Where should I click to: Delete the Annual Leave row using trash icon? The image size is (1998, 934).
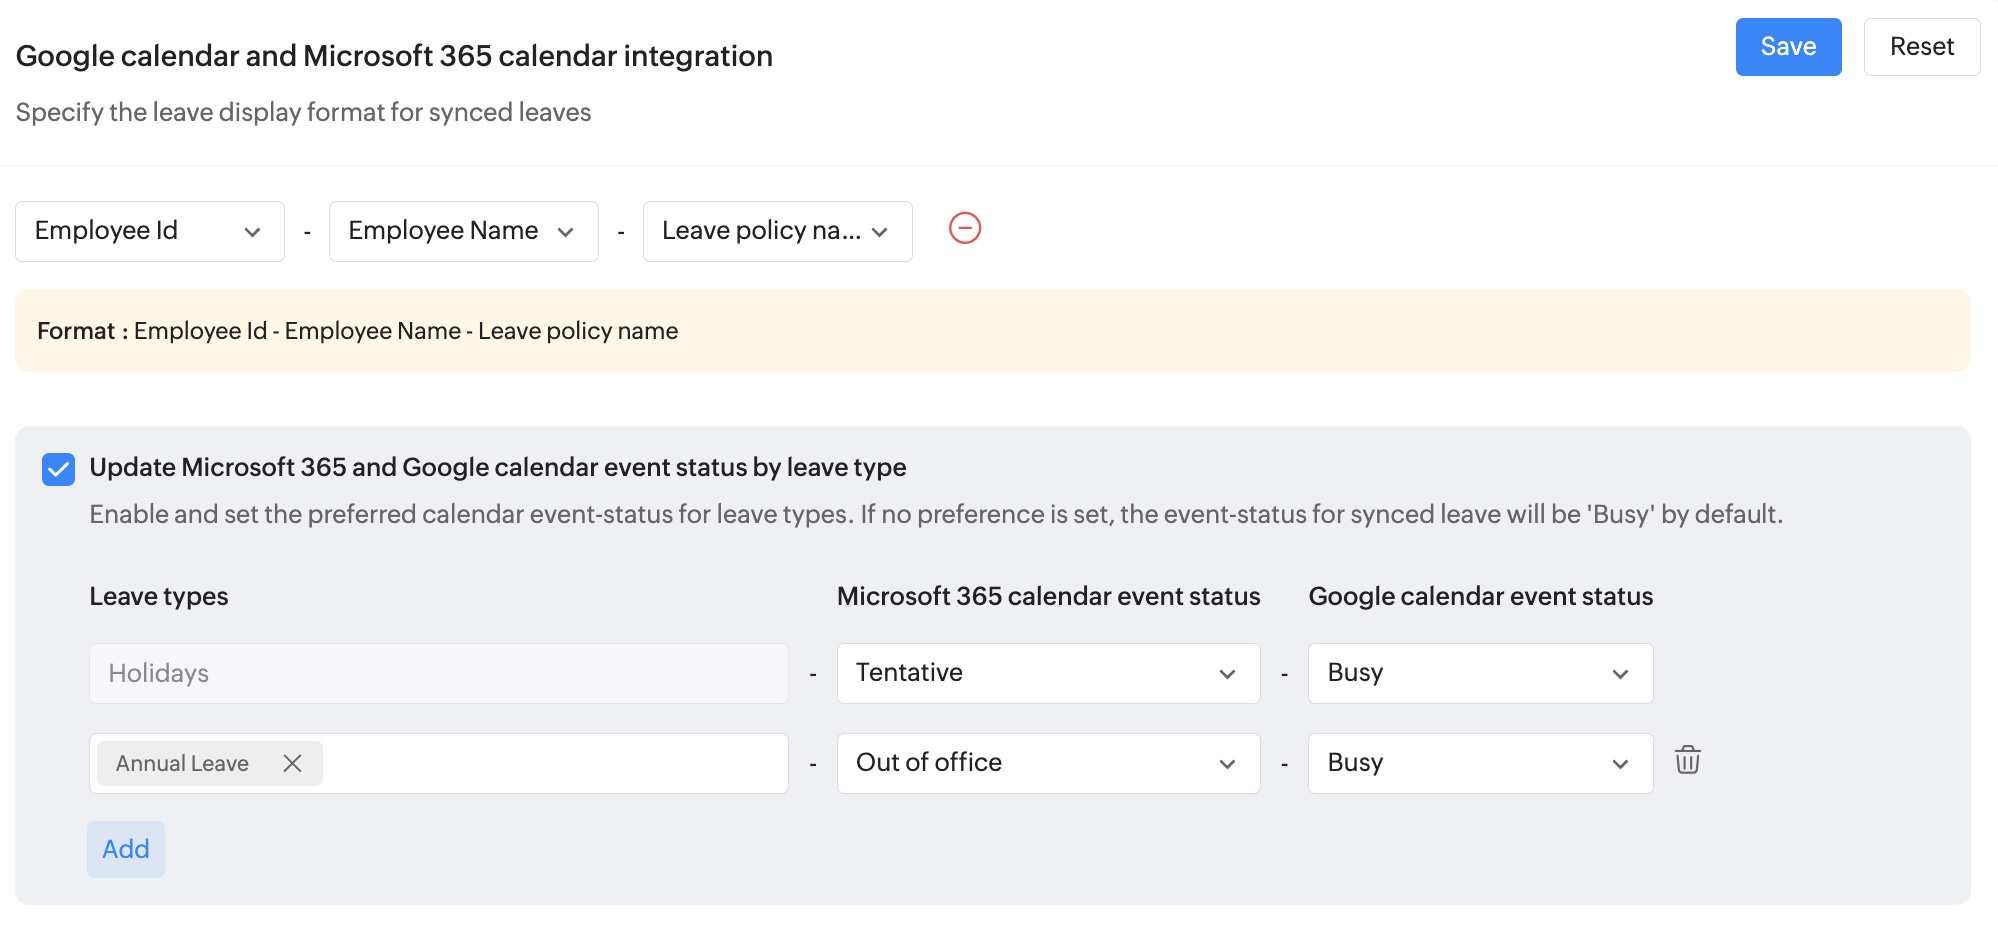[1687, 761]
